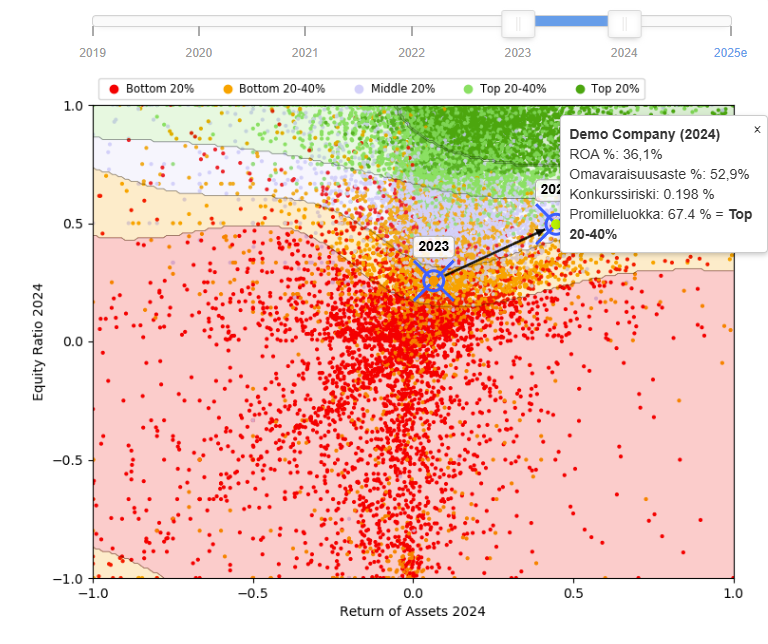
Task: Click the blue selected range on slider
Action: tap(571, 21)
